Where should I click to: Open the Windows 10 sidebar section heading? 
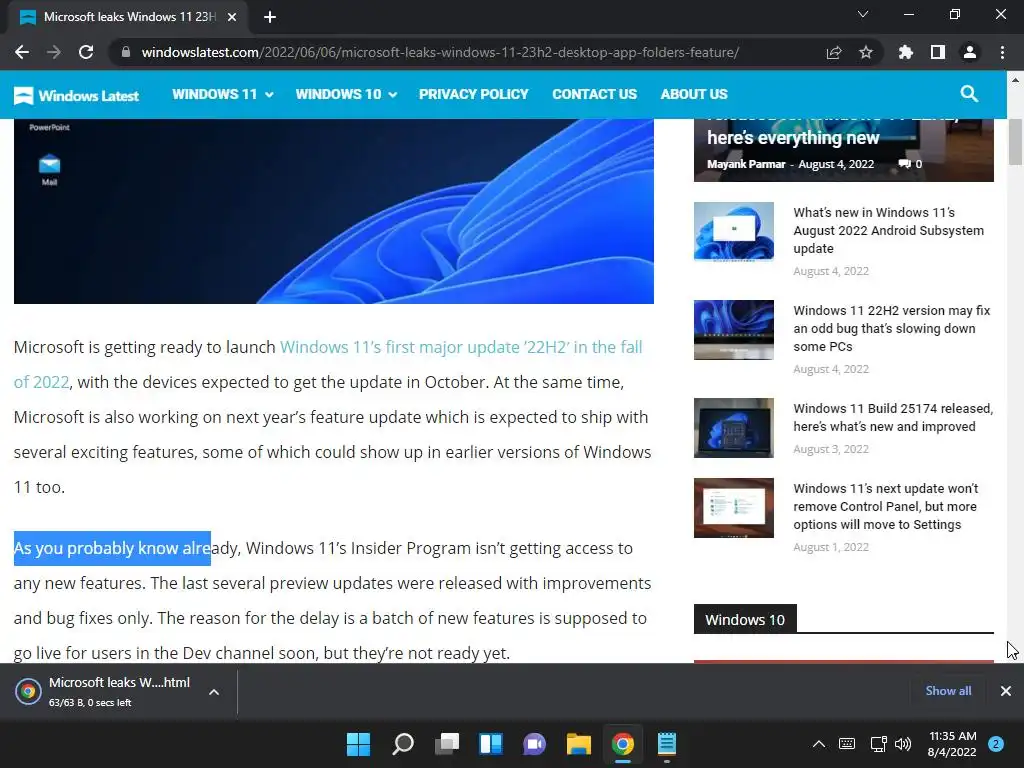[745, 620]
